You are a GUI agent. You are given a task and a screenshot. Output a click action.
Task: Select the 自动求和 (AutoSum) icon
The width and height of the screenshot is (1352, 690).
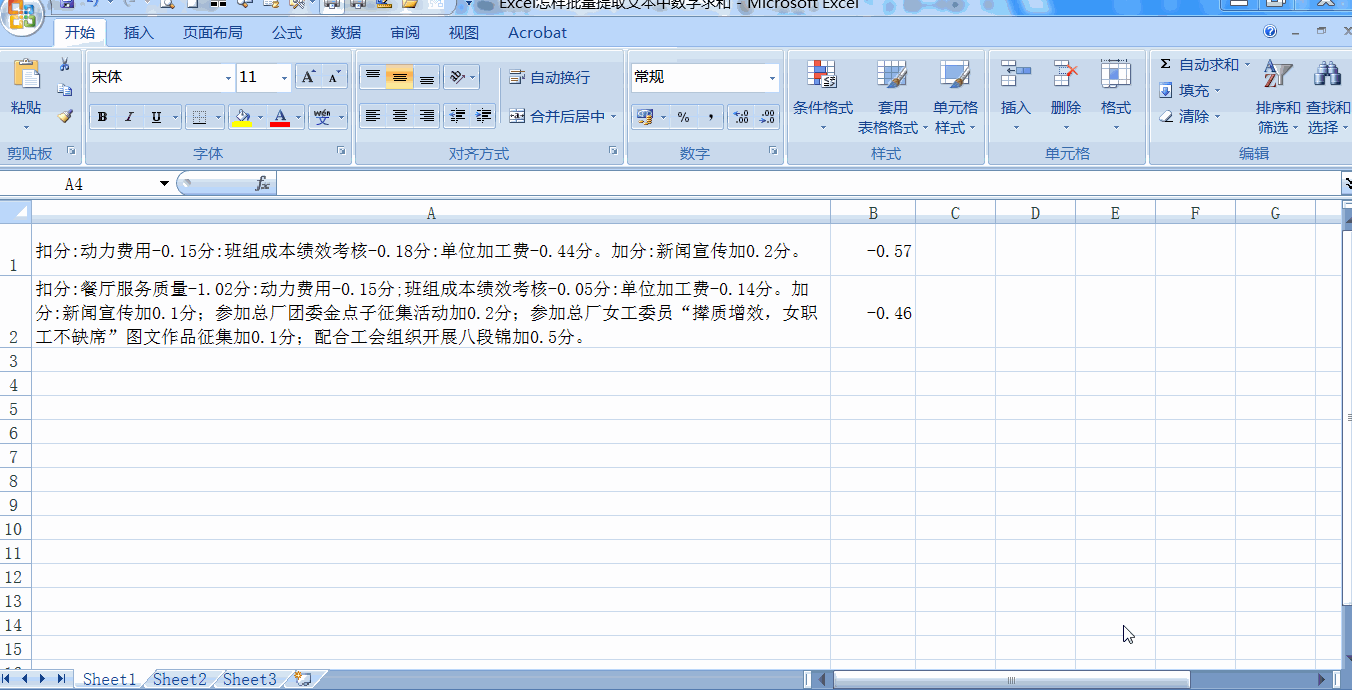tap(1166, 63)
